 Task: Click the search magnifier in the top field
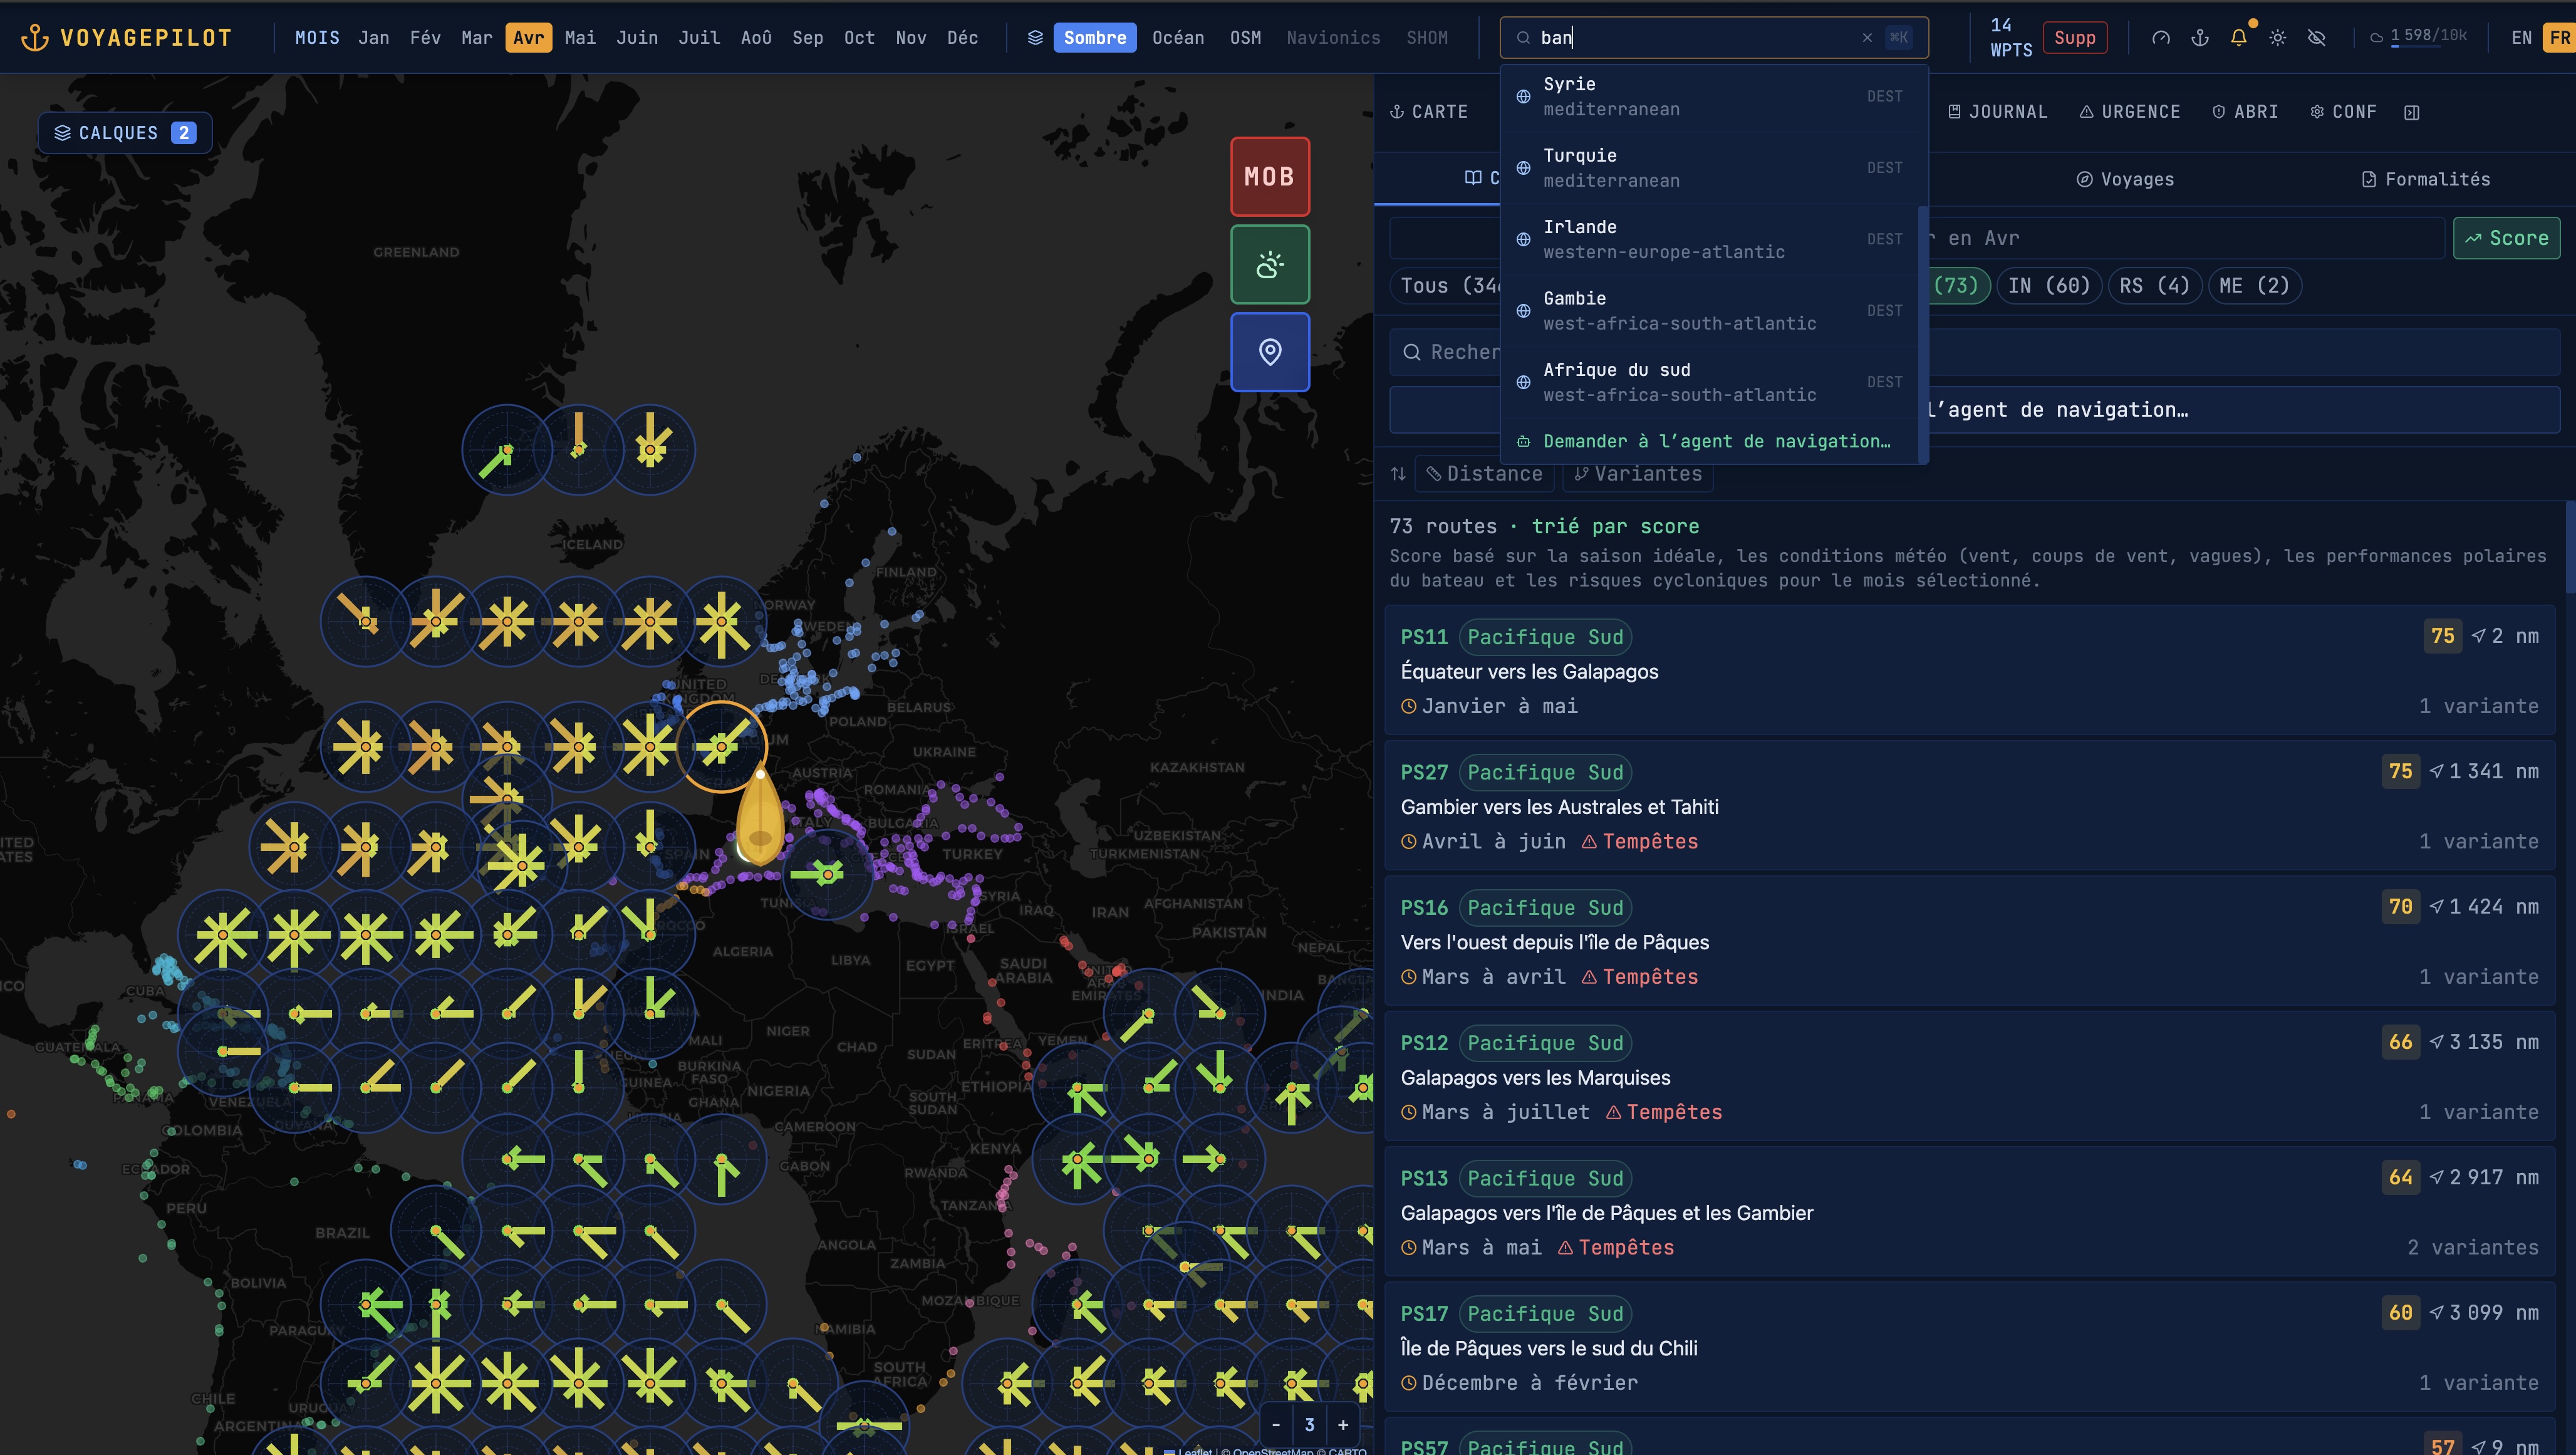(1523, 38)
